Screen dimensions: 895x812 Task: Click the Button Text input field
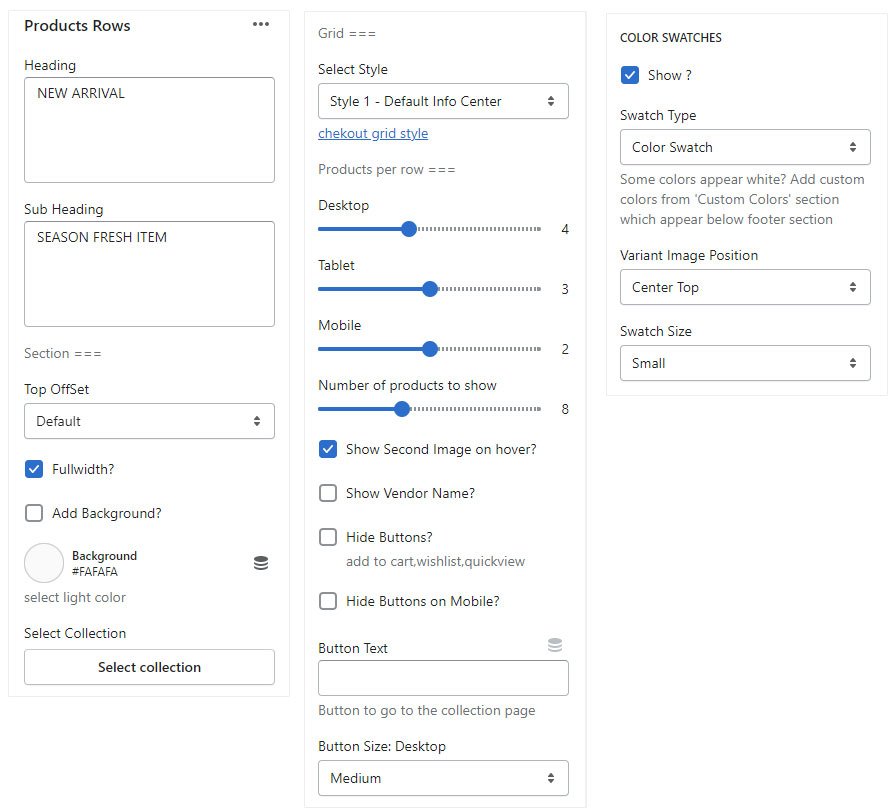point(443,678)
